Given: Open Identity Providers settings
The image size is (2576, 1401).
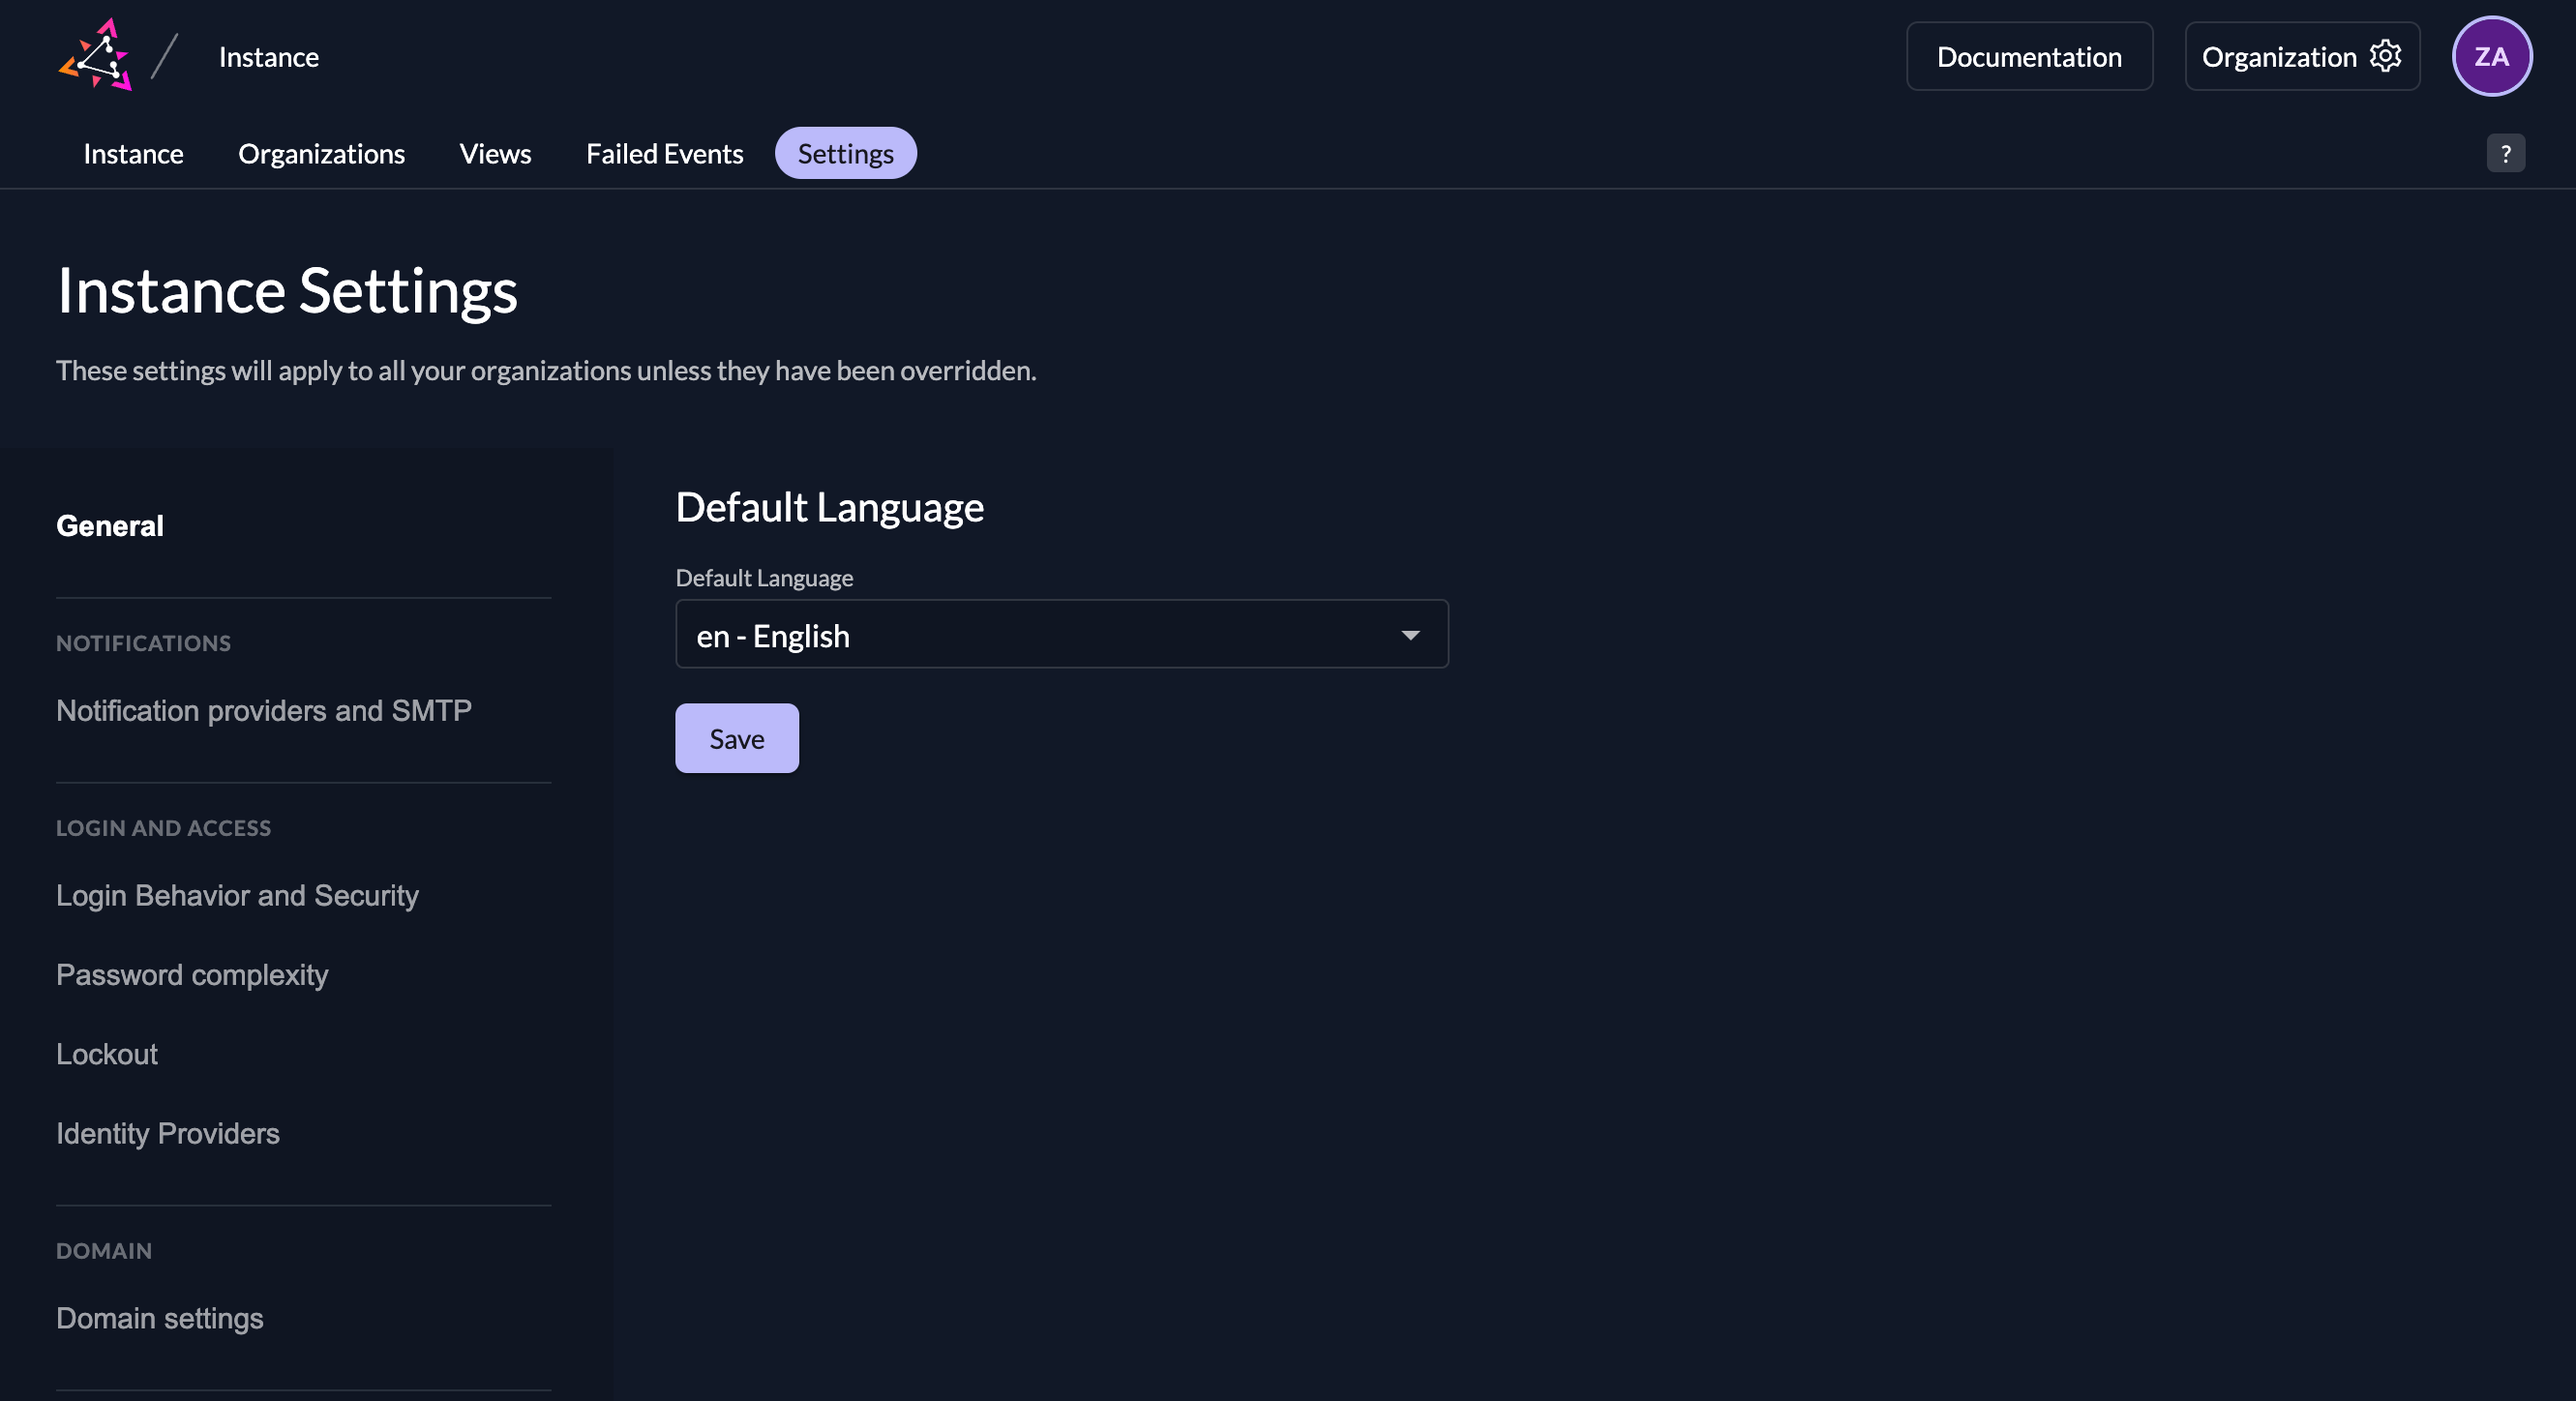Looking at the screenshot, I should [168, 1133].
